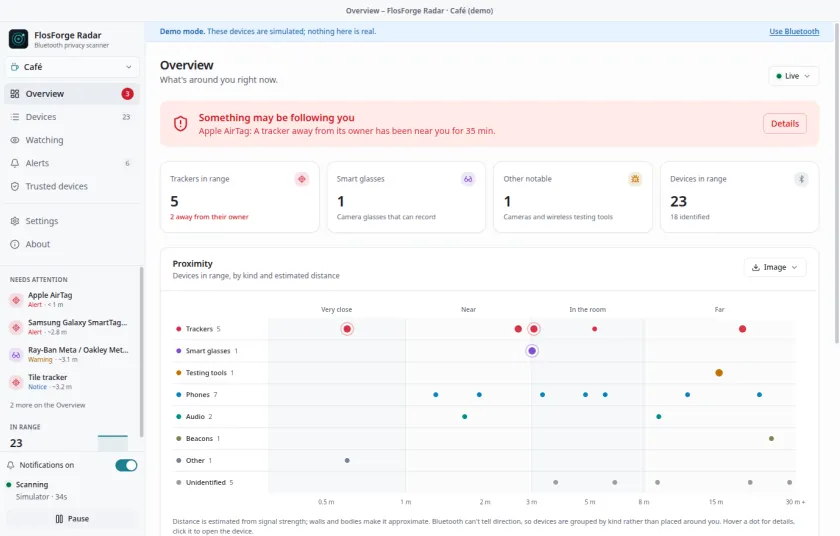Select Ray-Ban Meta / Oakley Meta entry
The width and height of the screenshot is (840, 536).
click(x=72, y=354)
